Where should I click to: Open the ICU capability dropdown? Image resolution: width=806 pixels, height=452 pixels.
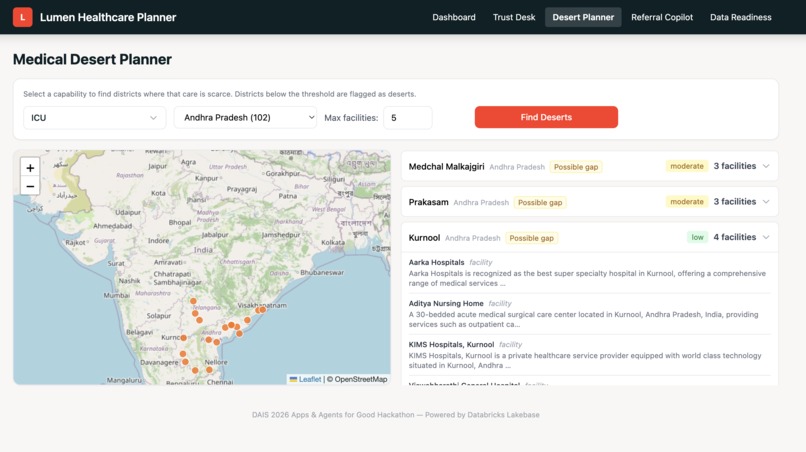click(x=95, y=118)
